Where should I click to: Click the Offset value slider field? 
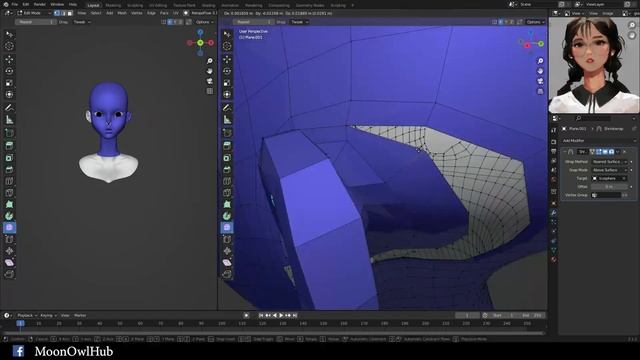tap(609, 187)
